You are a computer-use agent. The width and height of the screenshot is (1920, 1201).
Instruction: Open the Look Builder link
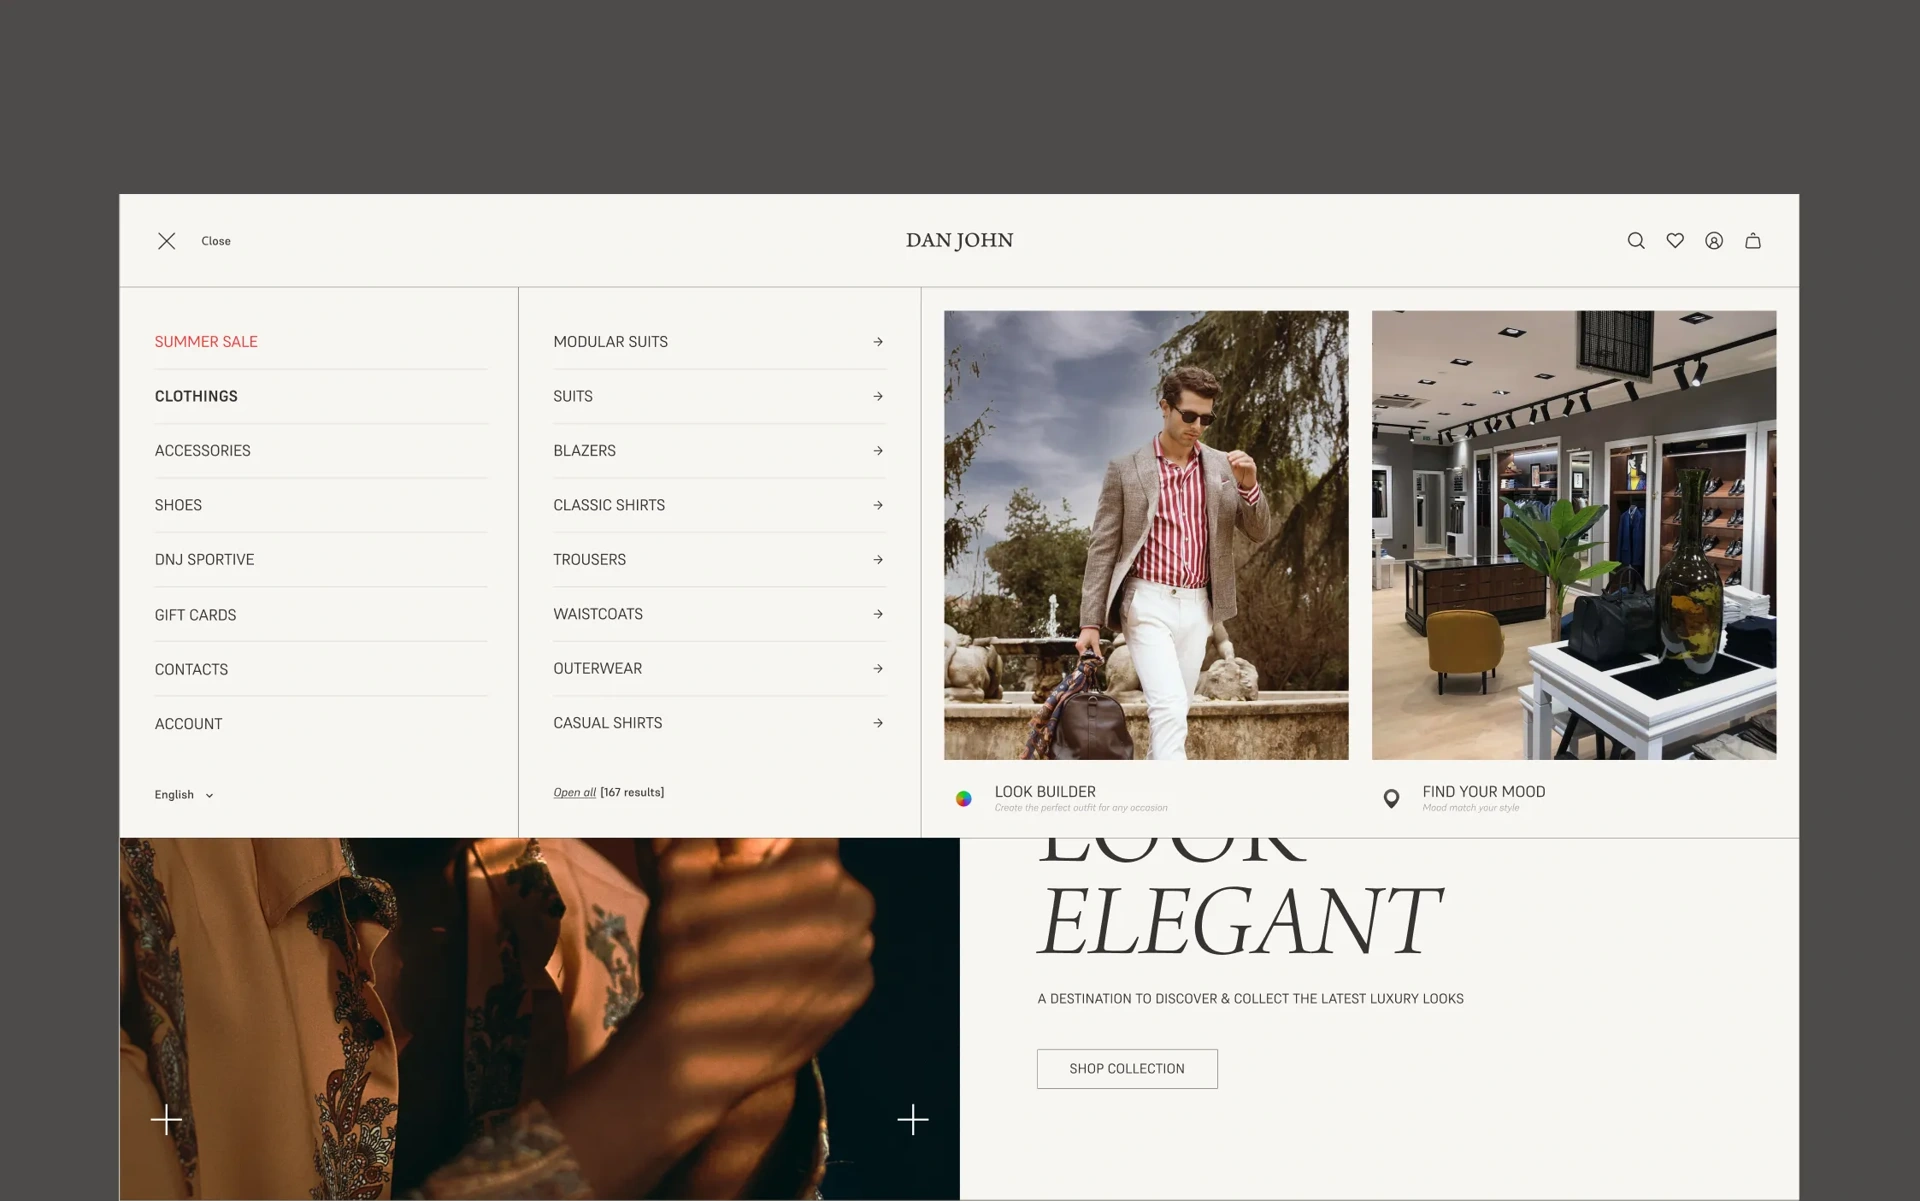pos(1045,791)
